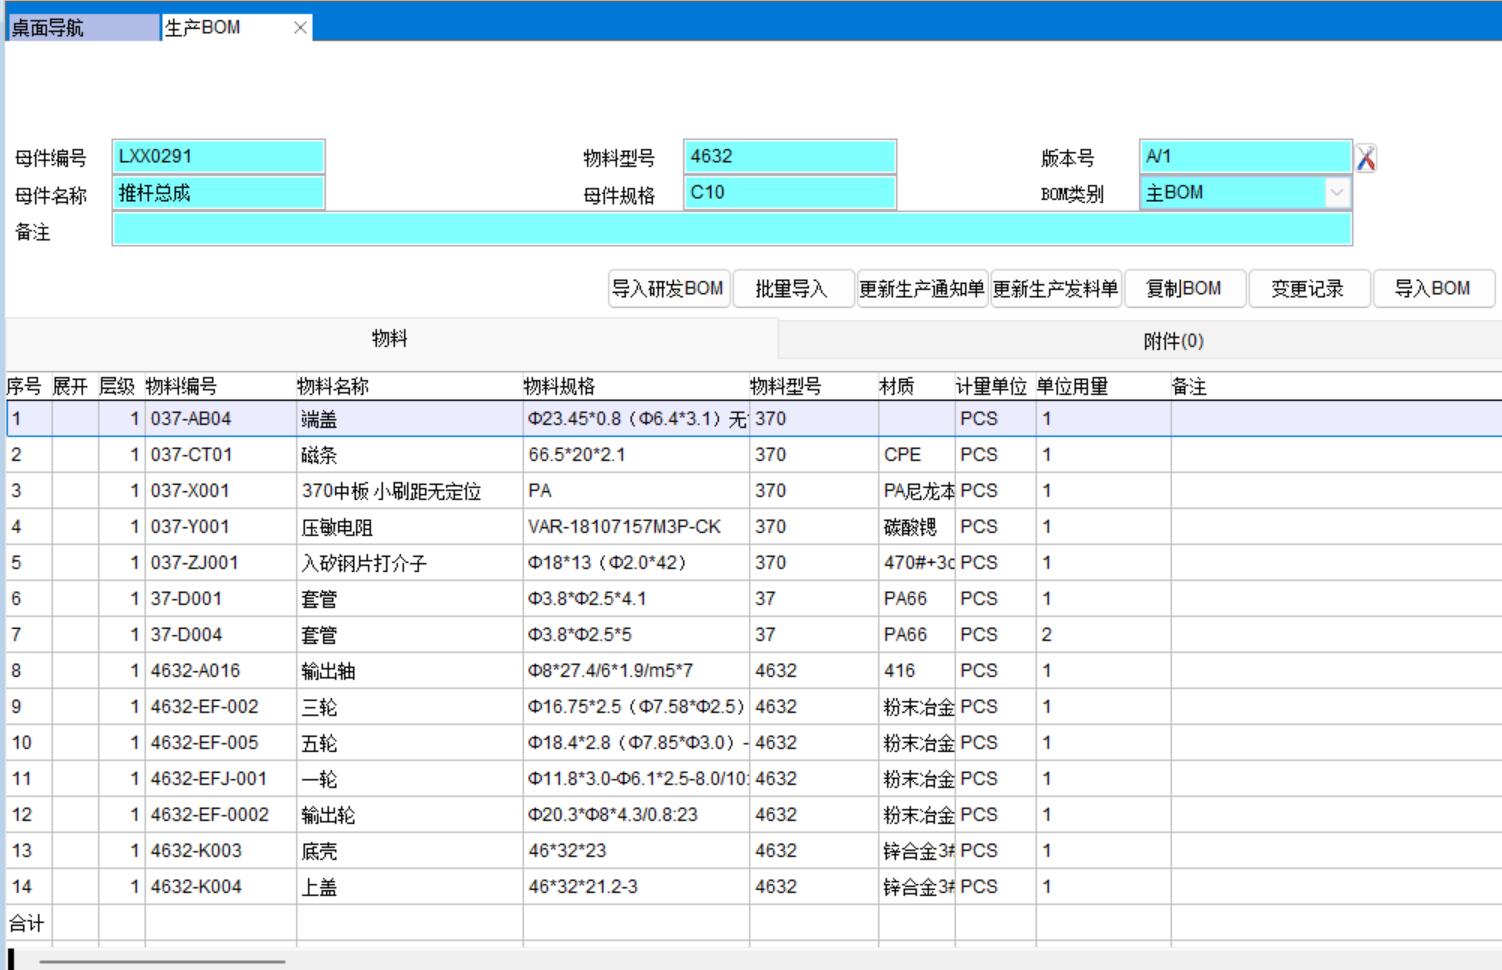
Task: Click 更新生产通知单 button
Action: [921, 289]
